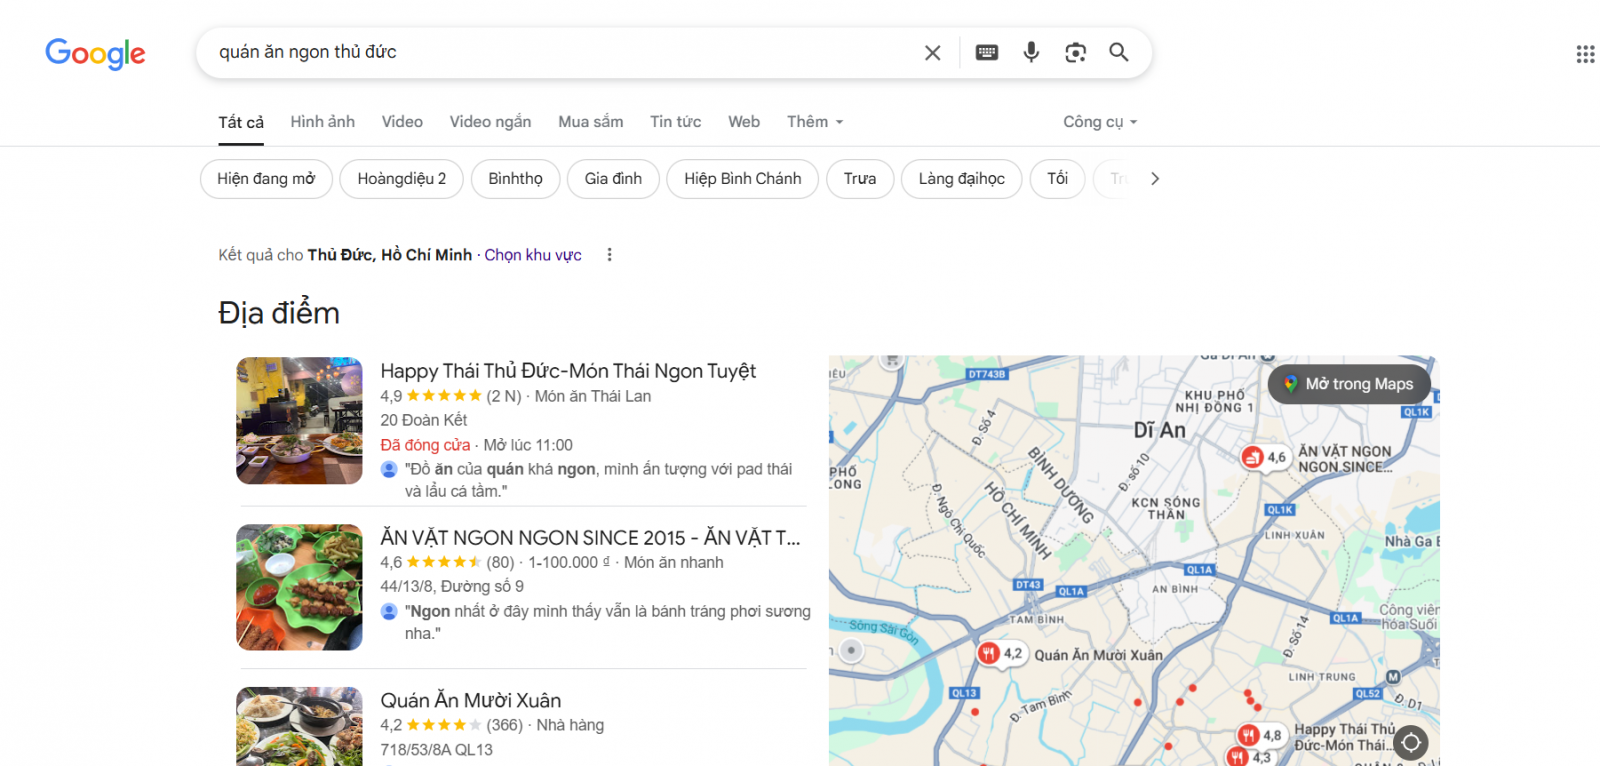Screen dimensions: 1600x766
Task: Open the Video ngắn tab
Action: pyautogui.click(x=490, y=122)
